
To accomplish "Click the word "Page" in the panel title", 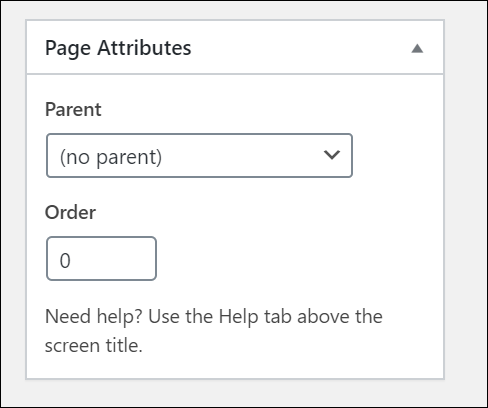I will click(x=68, y=49).
